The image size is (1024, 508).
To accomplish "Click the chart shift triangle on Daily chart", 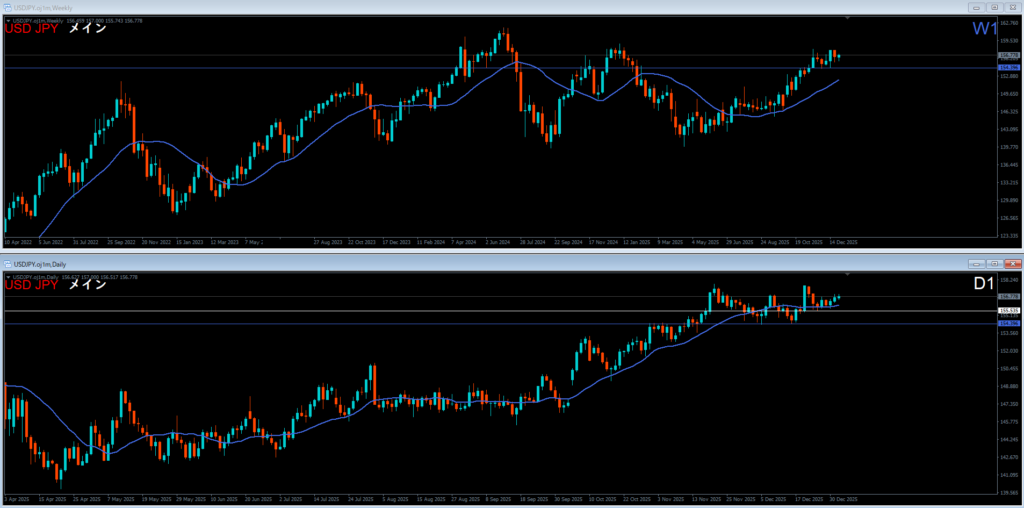I will tap(848, 273).
